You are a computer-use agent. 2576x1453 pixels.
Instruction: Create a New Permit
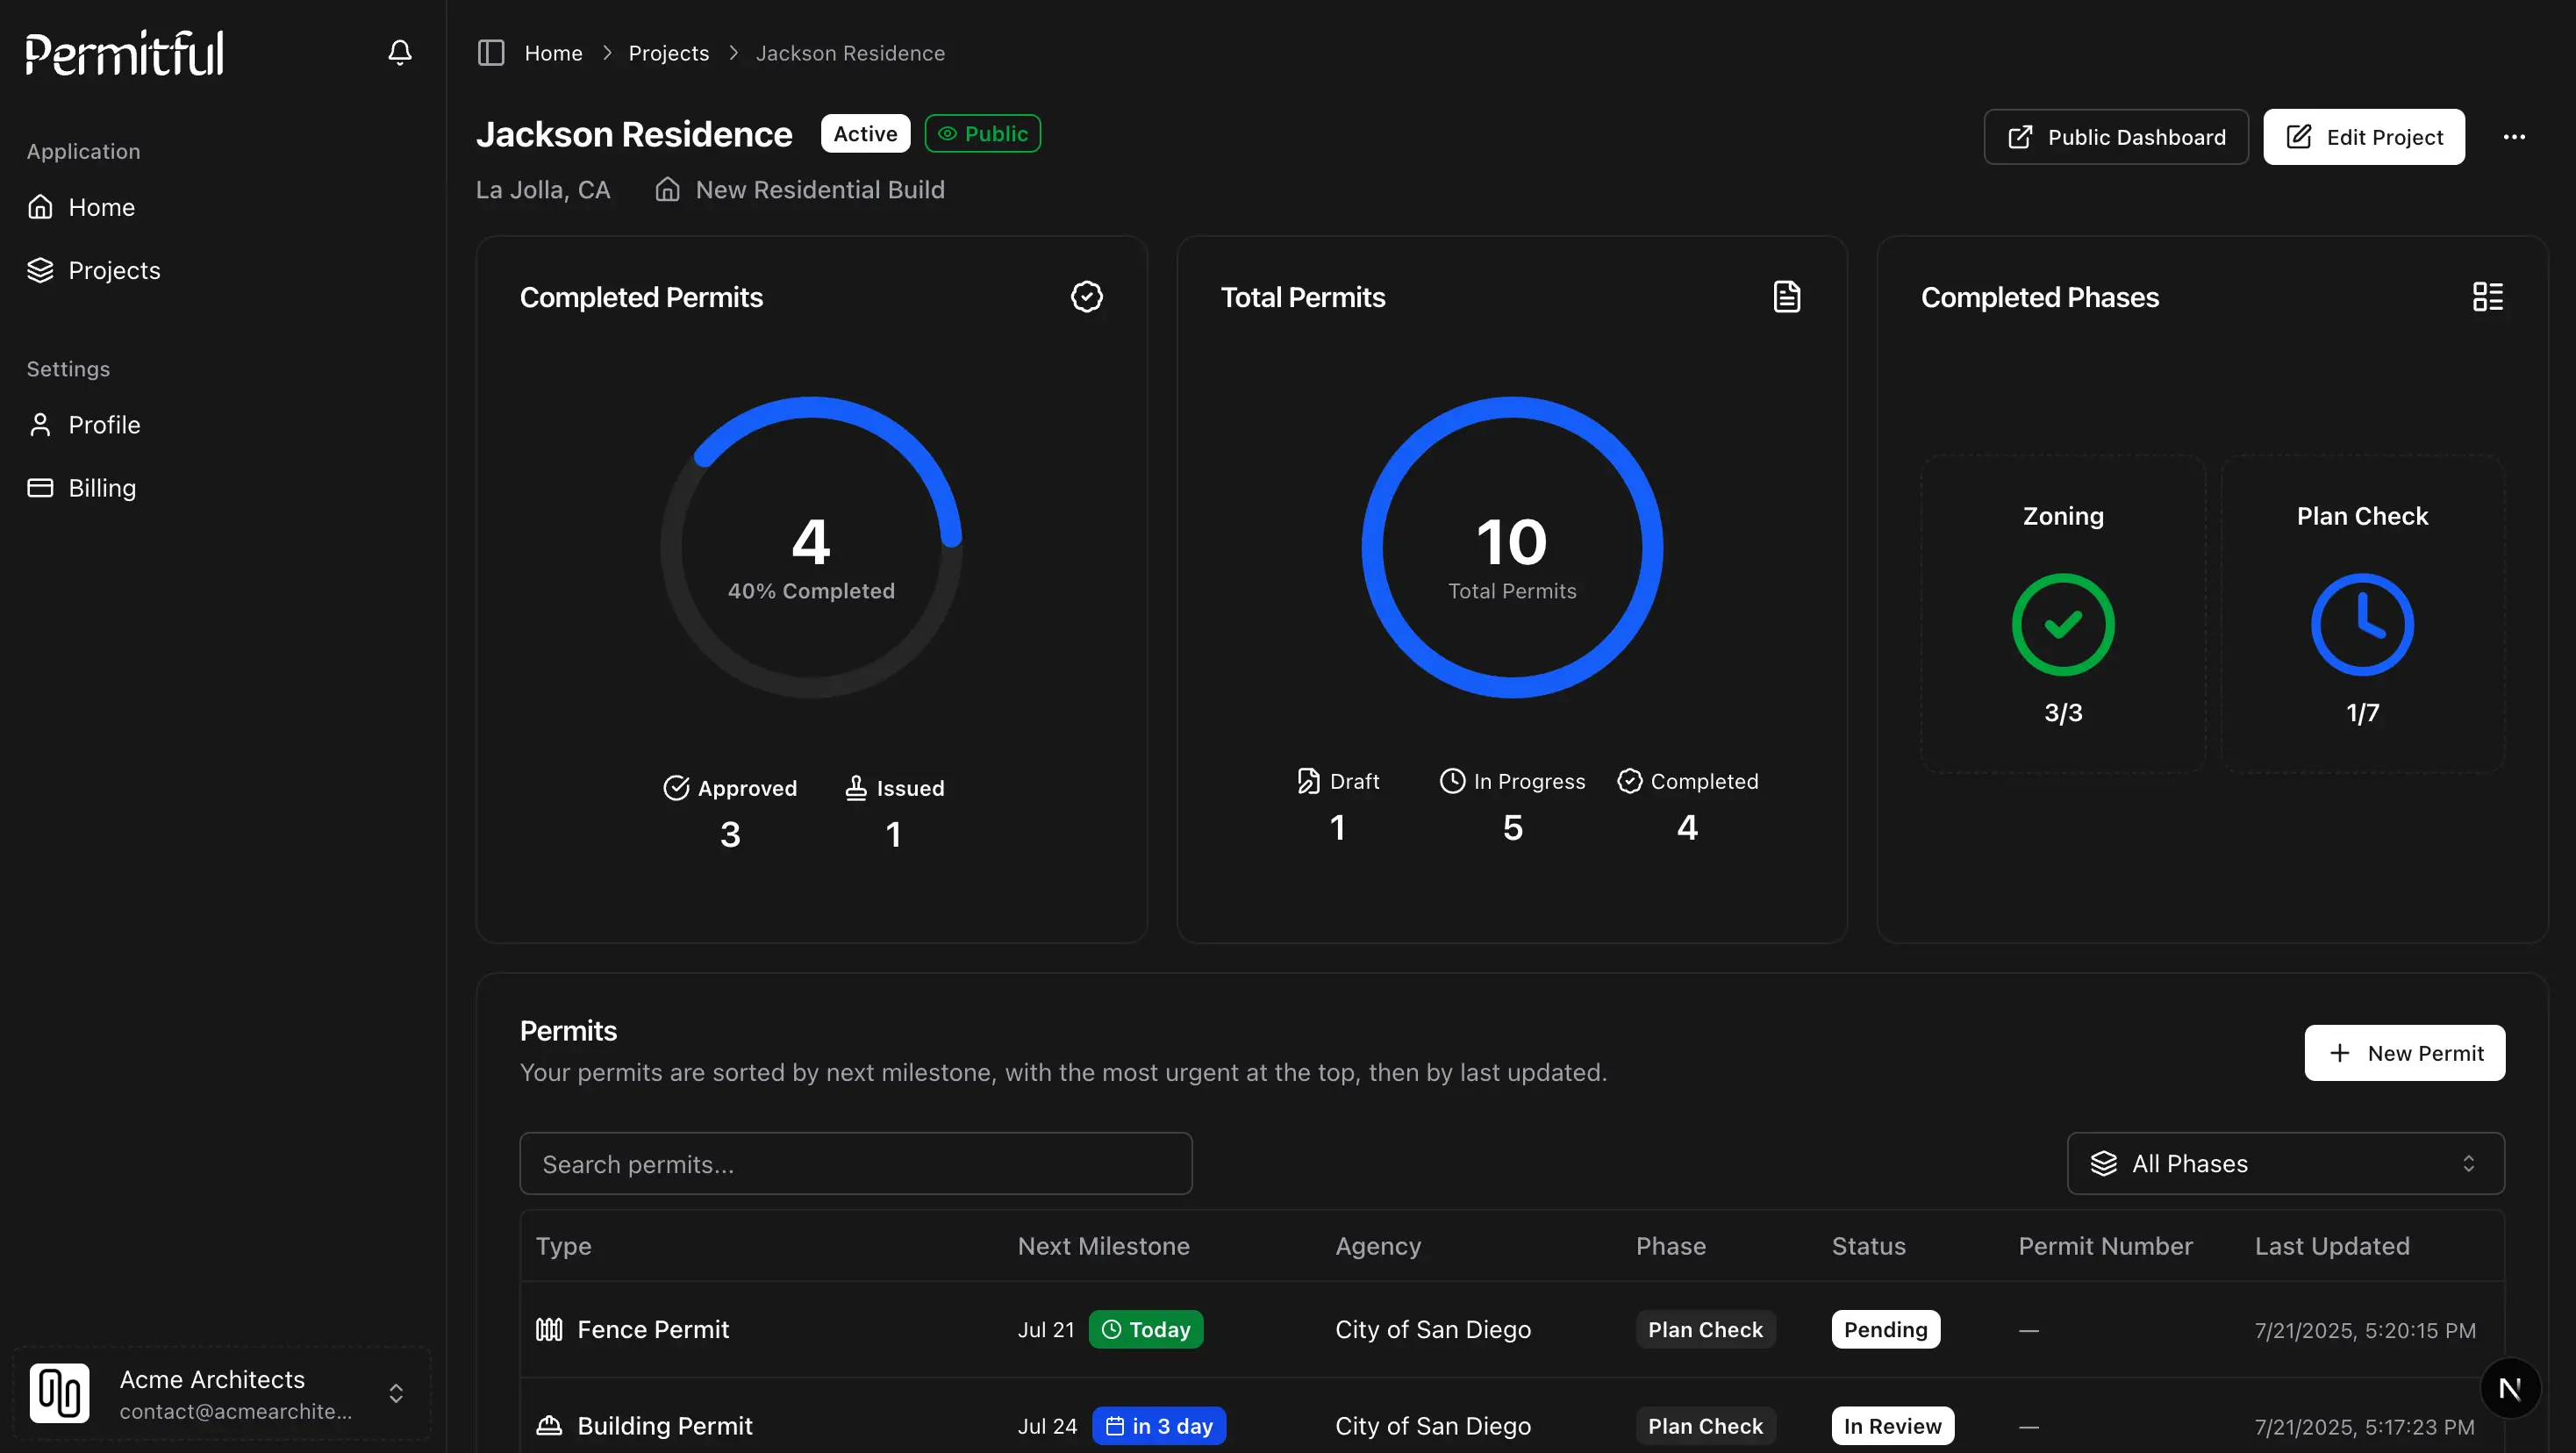(x=2404, y=1052)
